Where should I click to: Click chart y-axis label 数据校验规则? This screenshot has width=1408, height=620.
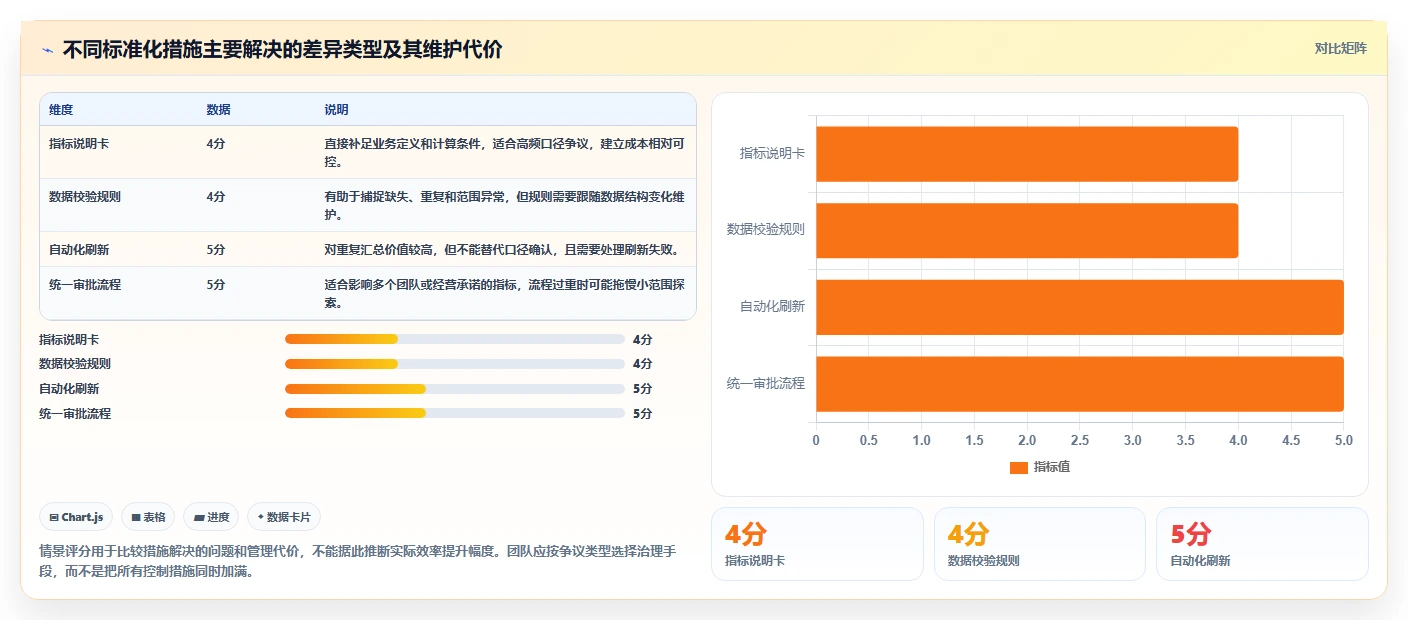pyautogui.click(x=766, y=229)
